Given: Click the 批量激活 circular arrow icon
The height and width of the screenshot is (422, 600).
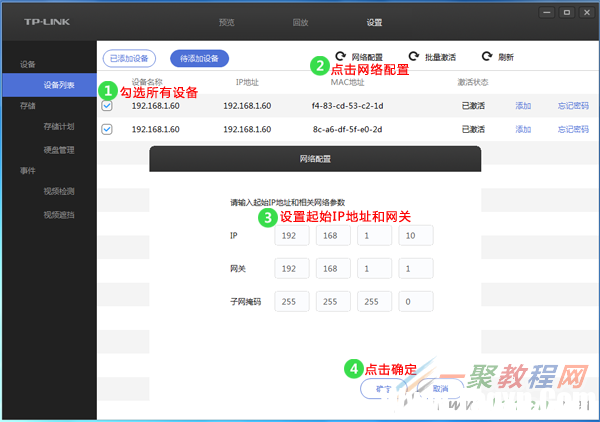Looking at the screenshot, I should click(414, 56).
